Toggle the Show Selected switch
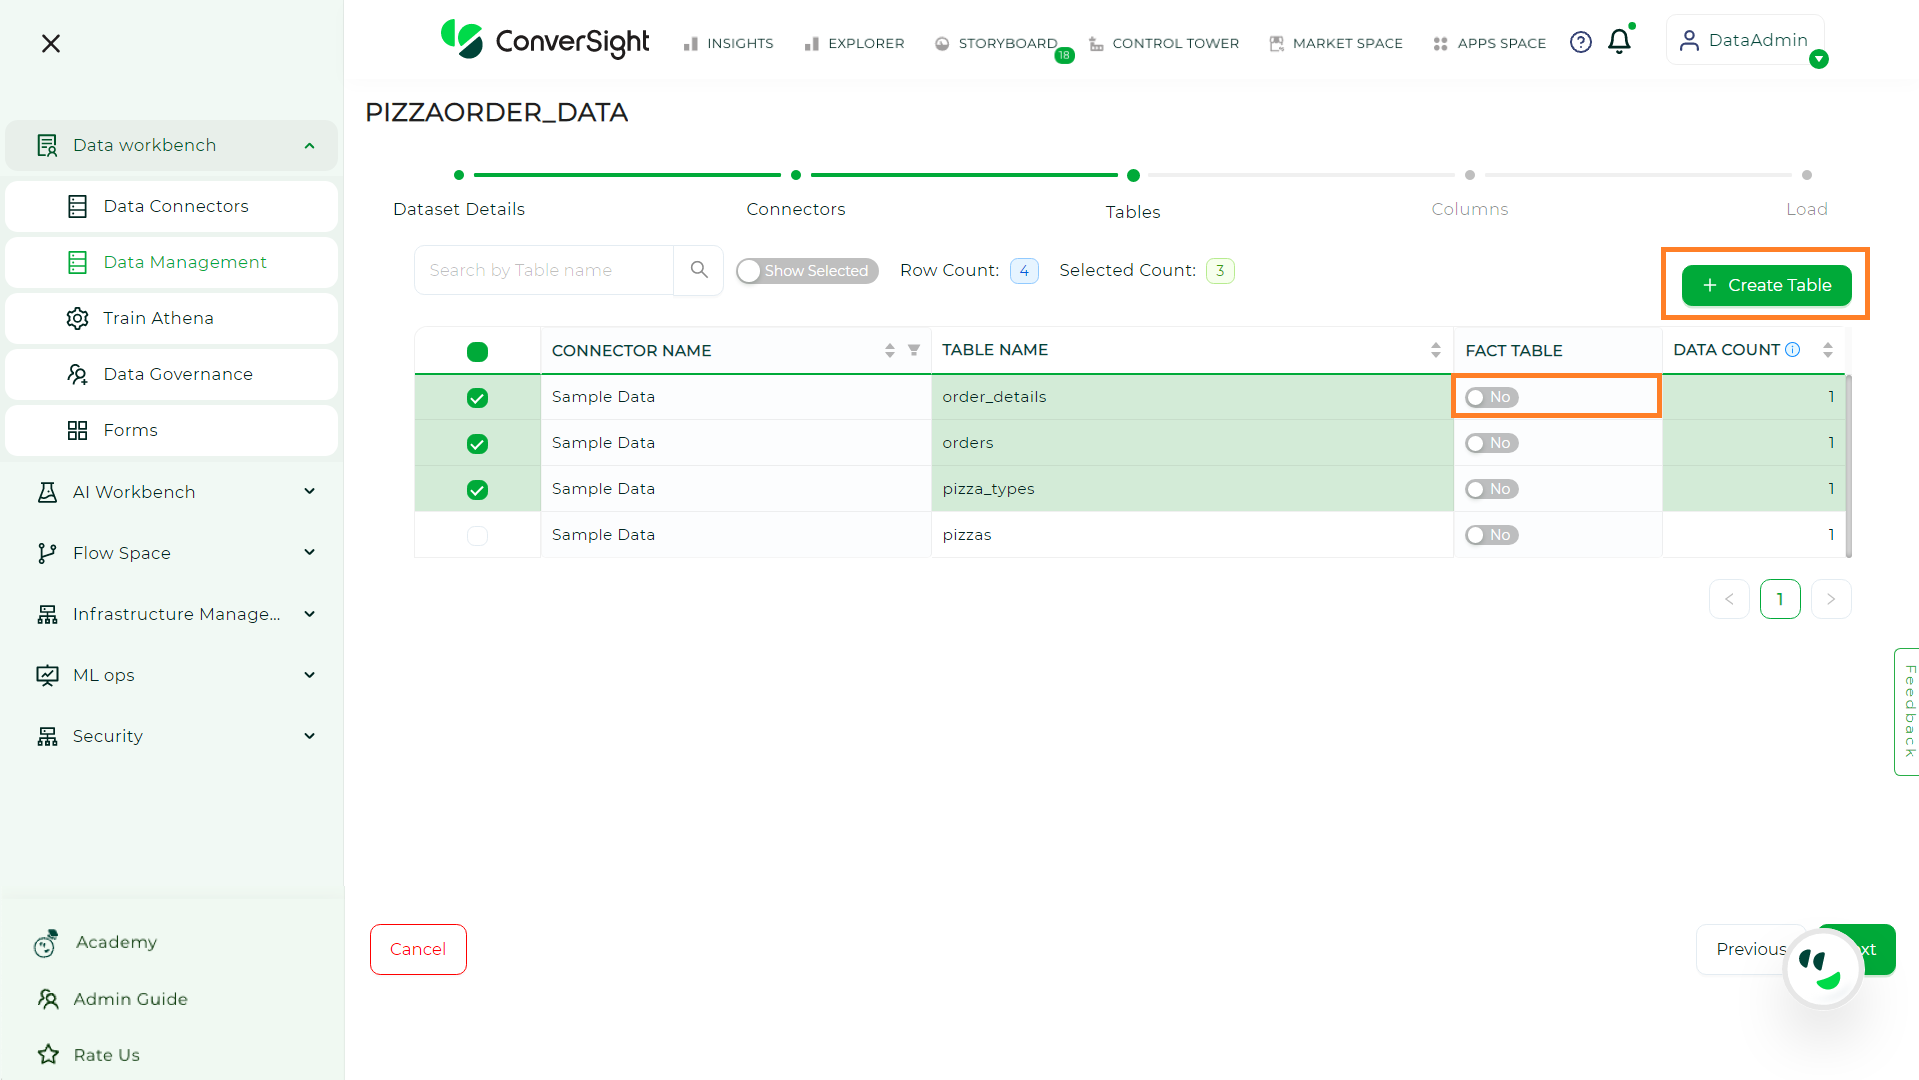Viewport: 1919px width, 1080px height. pos(807,271)
